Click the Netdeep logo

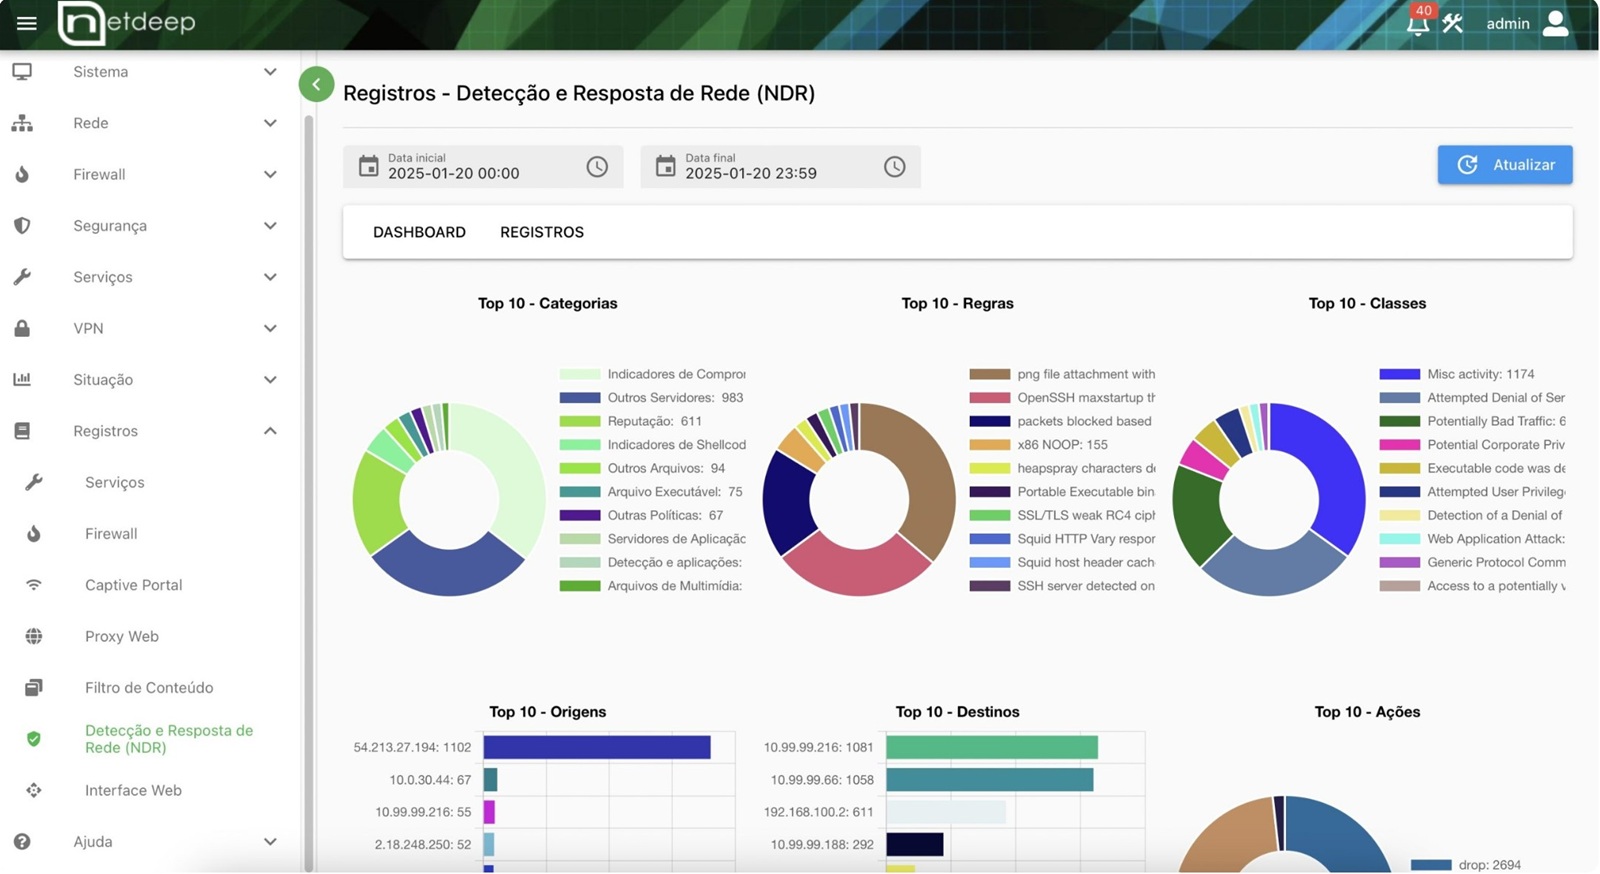tap(127, 23)
